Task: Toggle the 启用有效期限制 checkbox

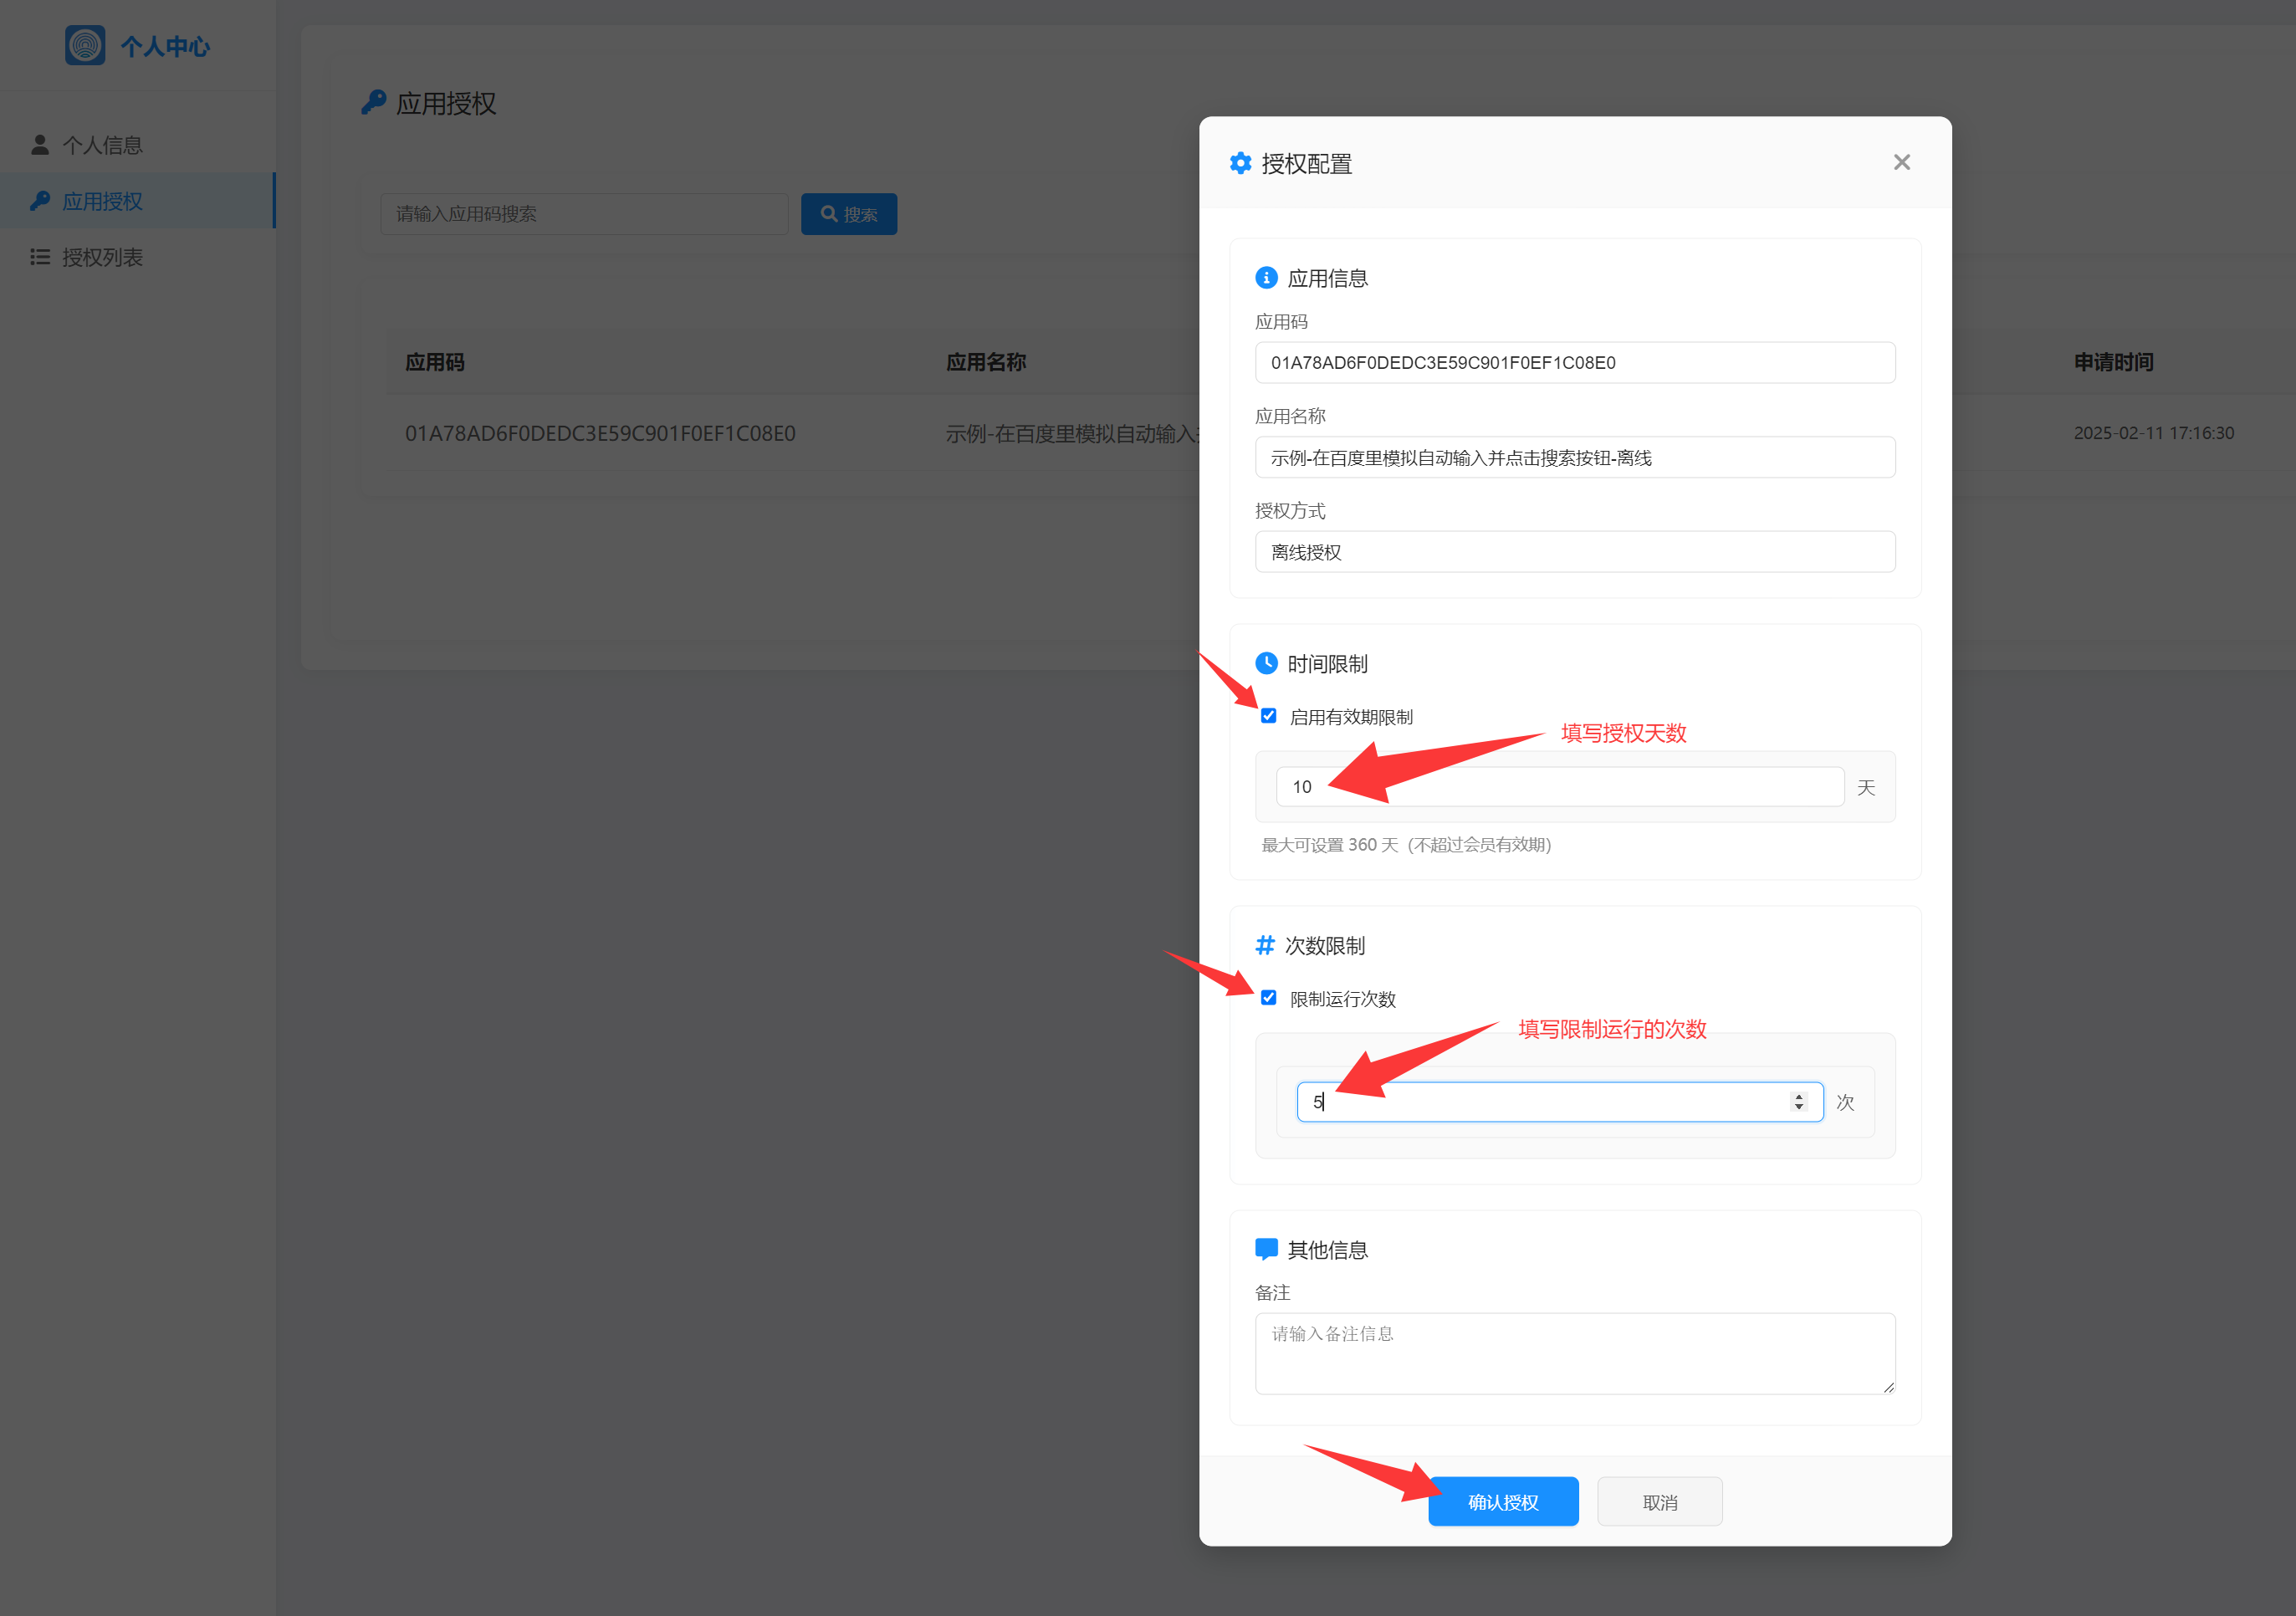Action: [1268, 716]
